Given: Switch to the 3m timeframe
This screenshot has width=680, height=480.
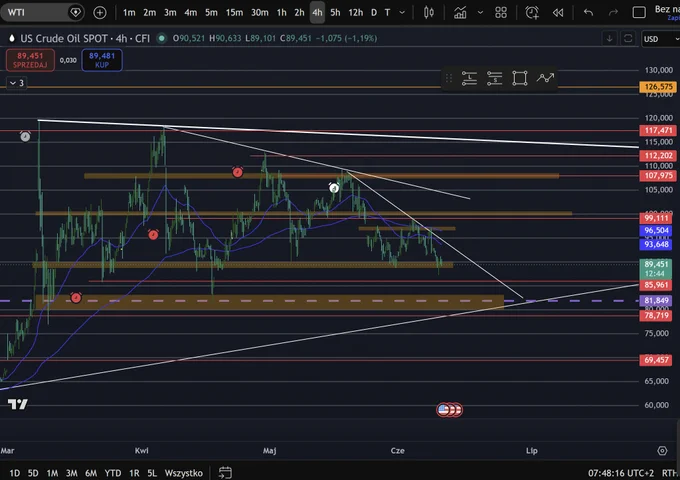Looking at the screenshot, I should click(x=170, y=13).
